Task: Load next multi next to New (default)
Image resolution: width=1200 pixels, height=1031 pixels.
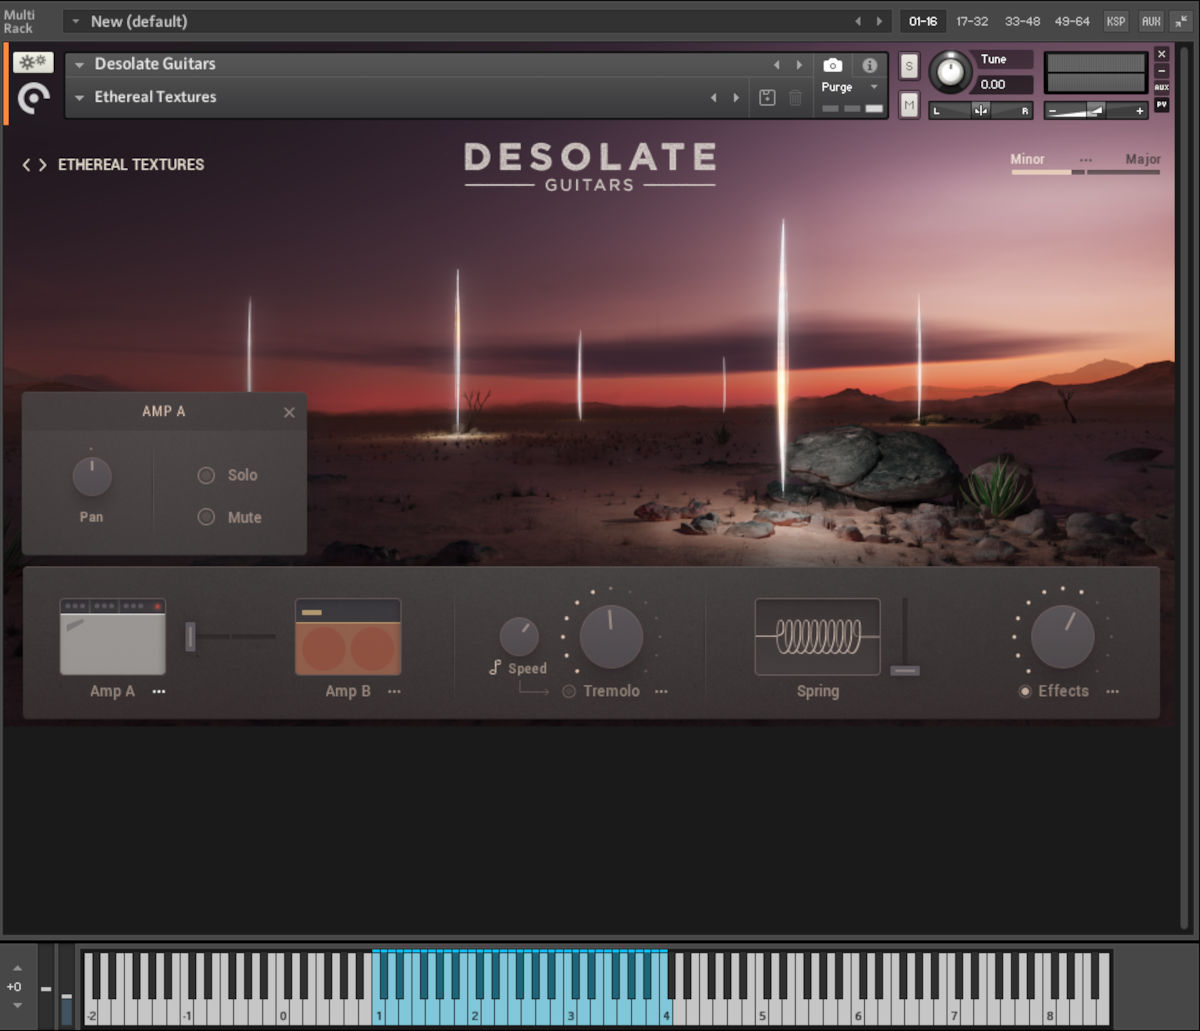Action: (x=880, y=21)
